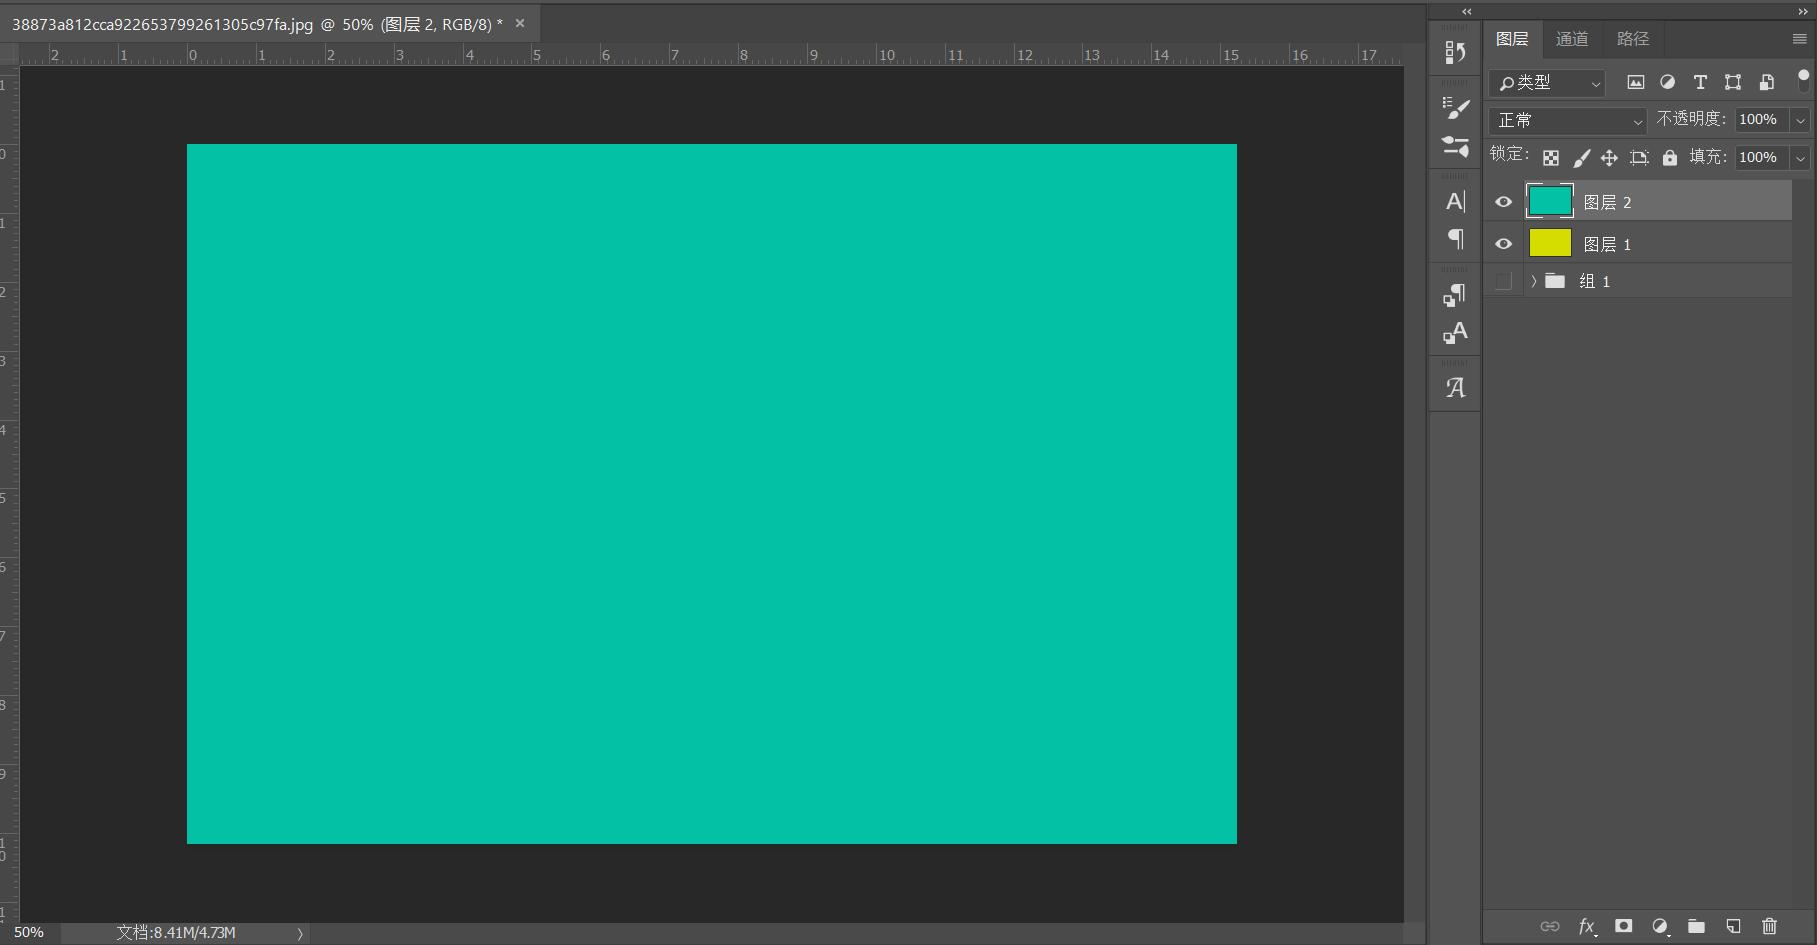1817x945 pixels.
Task: Add a layer mask from the Layers panel
Action: [1623, 926]
